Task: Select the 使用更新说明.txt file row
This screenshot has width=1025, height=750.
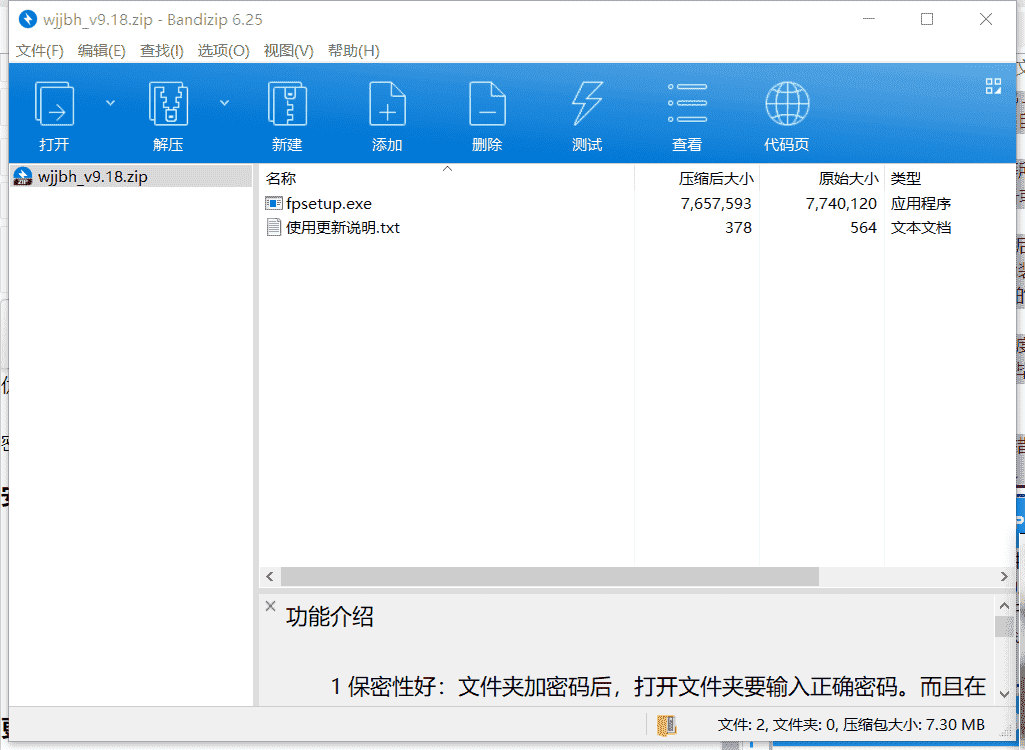Action: [635, 228]
